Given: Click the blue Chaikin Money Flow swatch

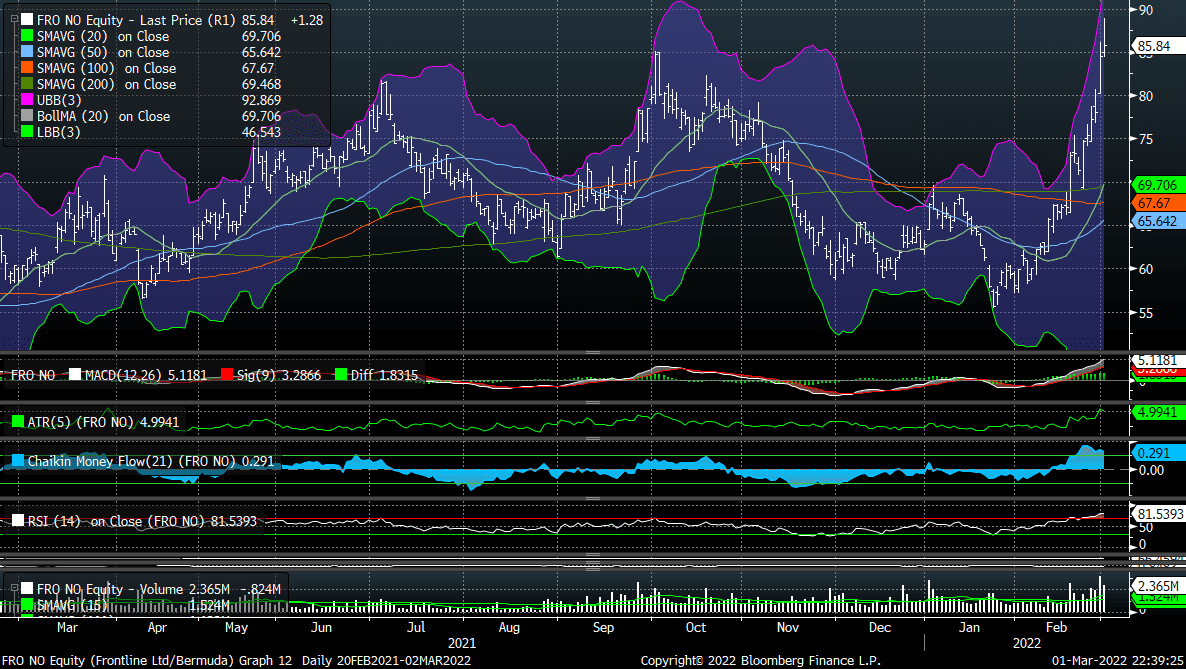Looking at the screenshot, I should pyautogui.click(x=17, y=461).
